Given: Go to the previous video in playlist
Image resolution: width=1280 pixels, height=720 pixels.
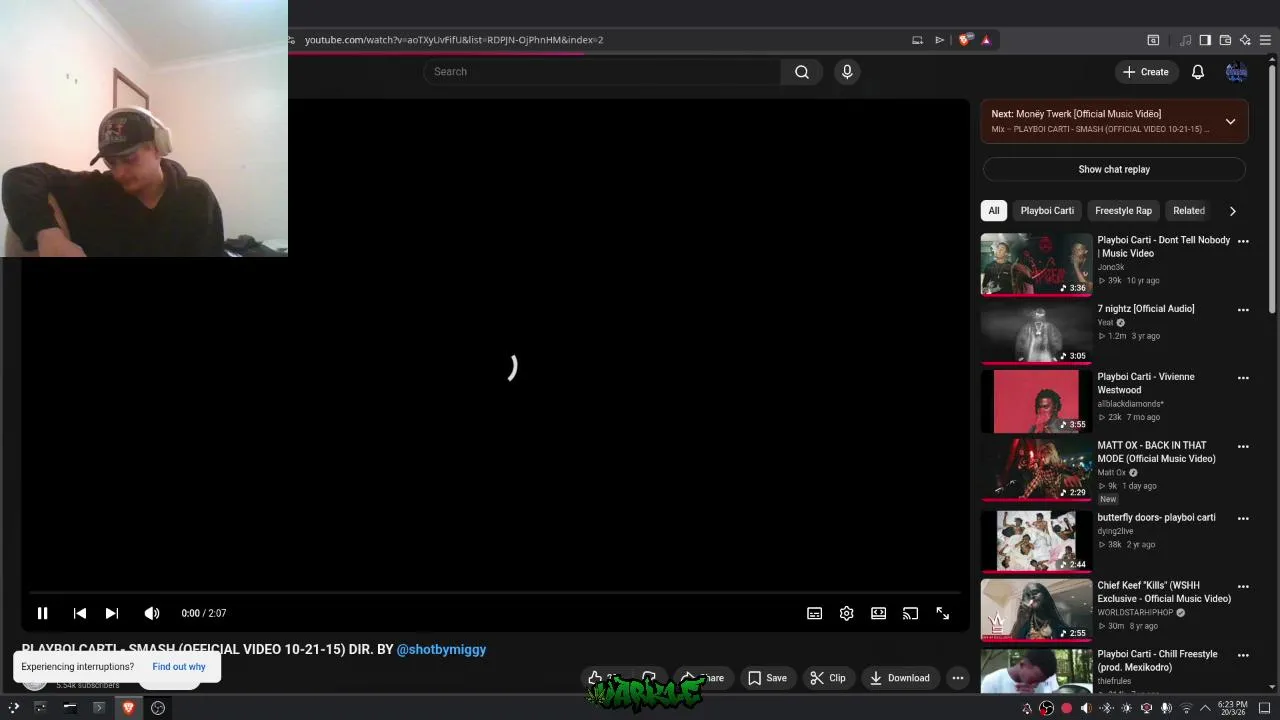Looking at the screenshot, I should 80,613.
